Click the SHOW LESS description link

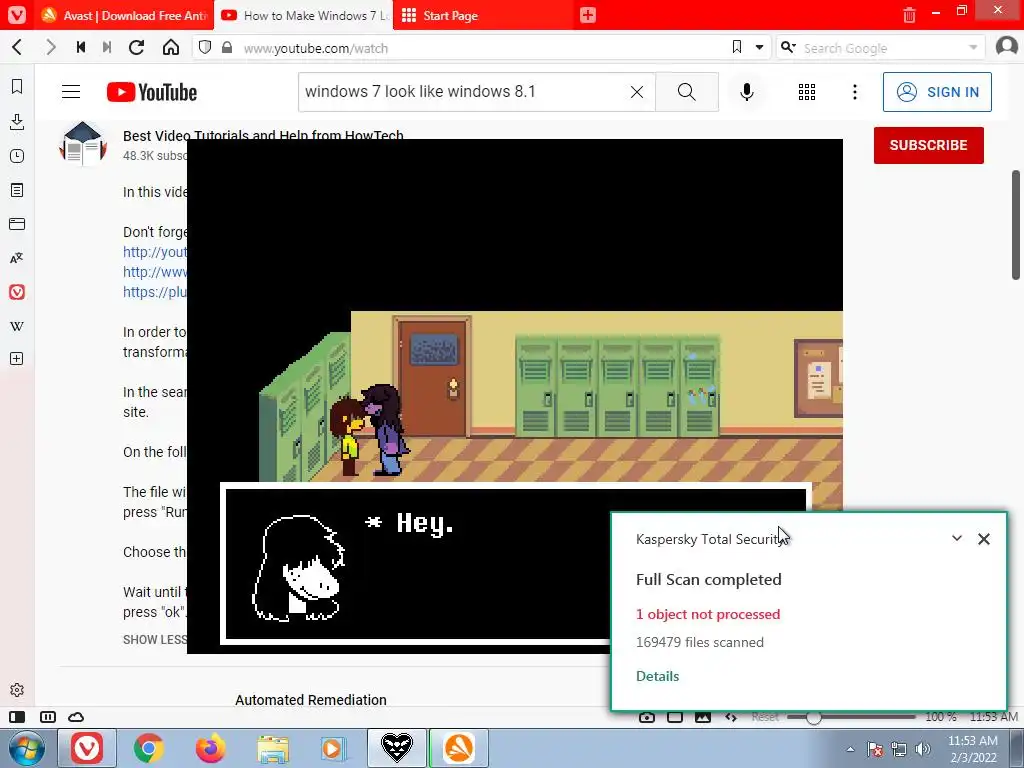[x=155, y=639]
